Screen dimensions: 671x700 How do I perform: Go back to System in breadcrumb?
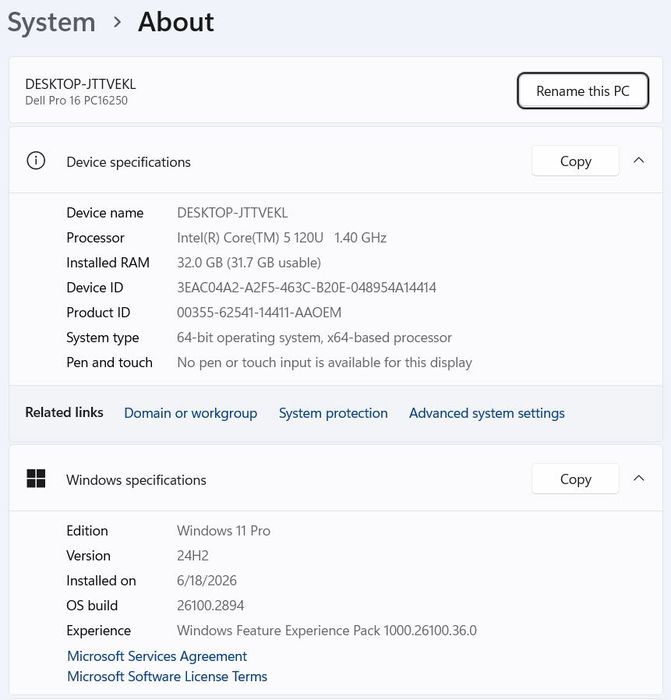tap(51, 22)
